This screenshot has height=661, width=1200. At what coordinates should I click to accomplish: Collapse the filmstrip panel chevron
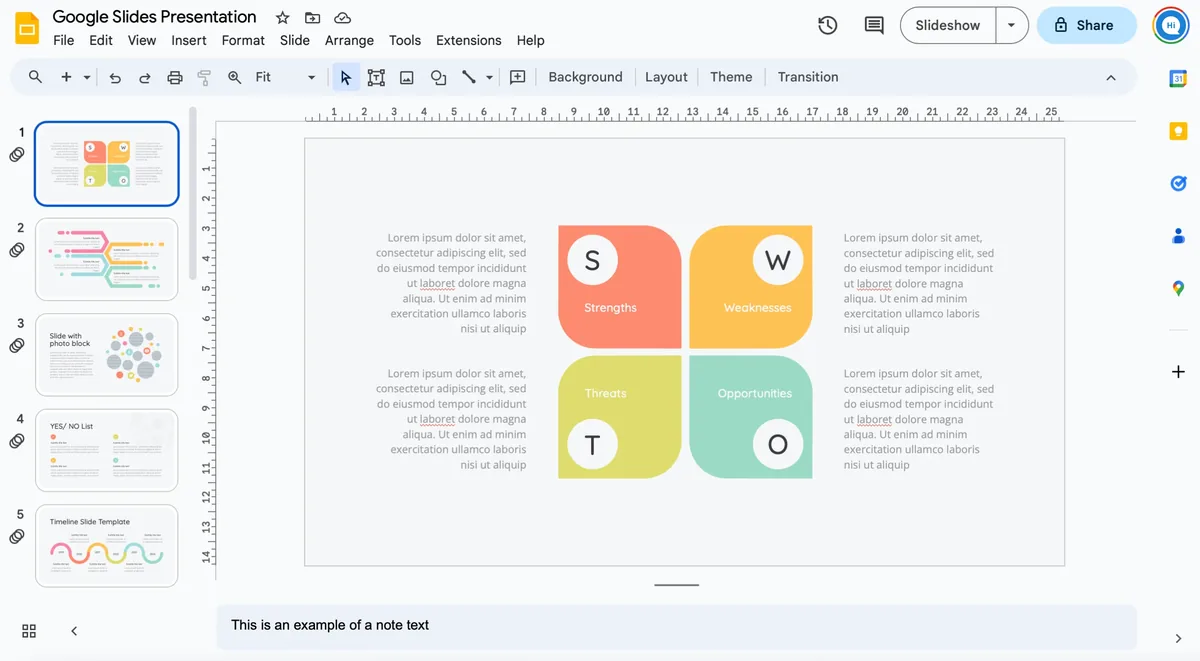pos(74,631)
